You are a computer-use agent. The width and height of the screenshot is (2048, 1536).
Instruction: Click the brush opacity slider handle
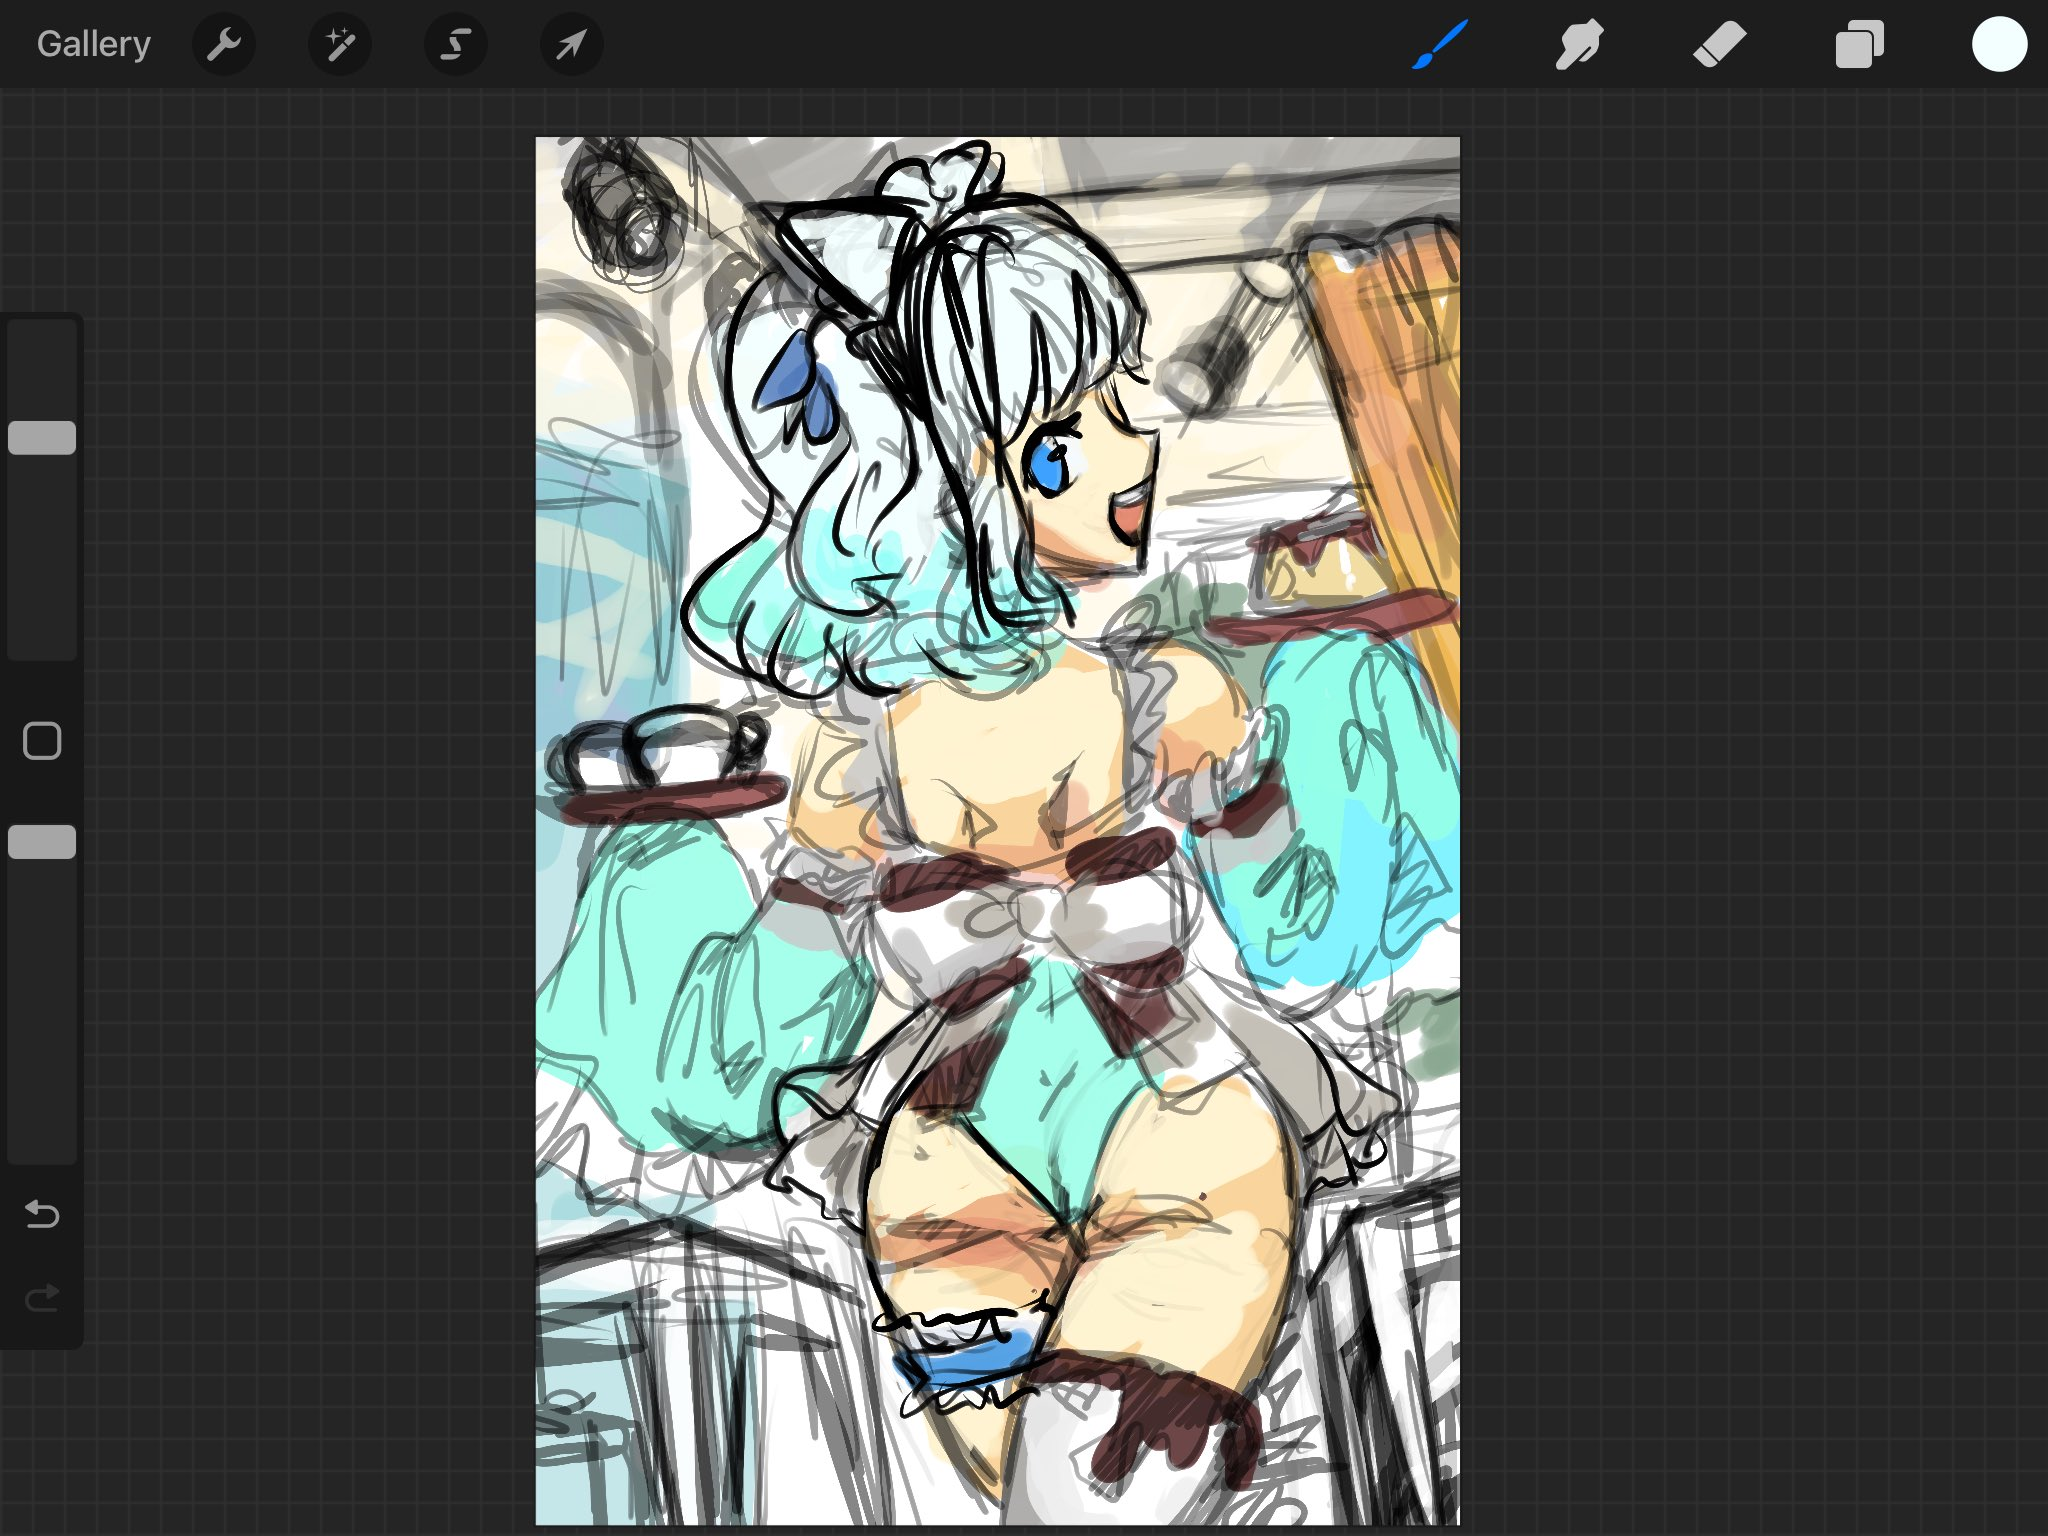pyautogui.click(x=42, y=842)
